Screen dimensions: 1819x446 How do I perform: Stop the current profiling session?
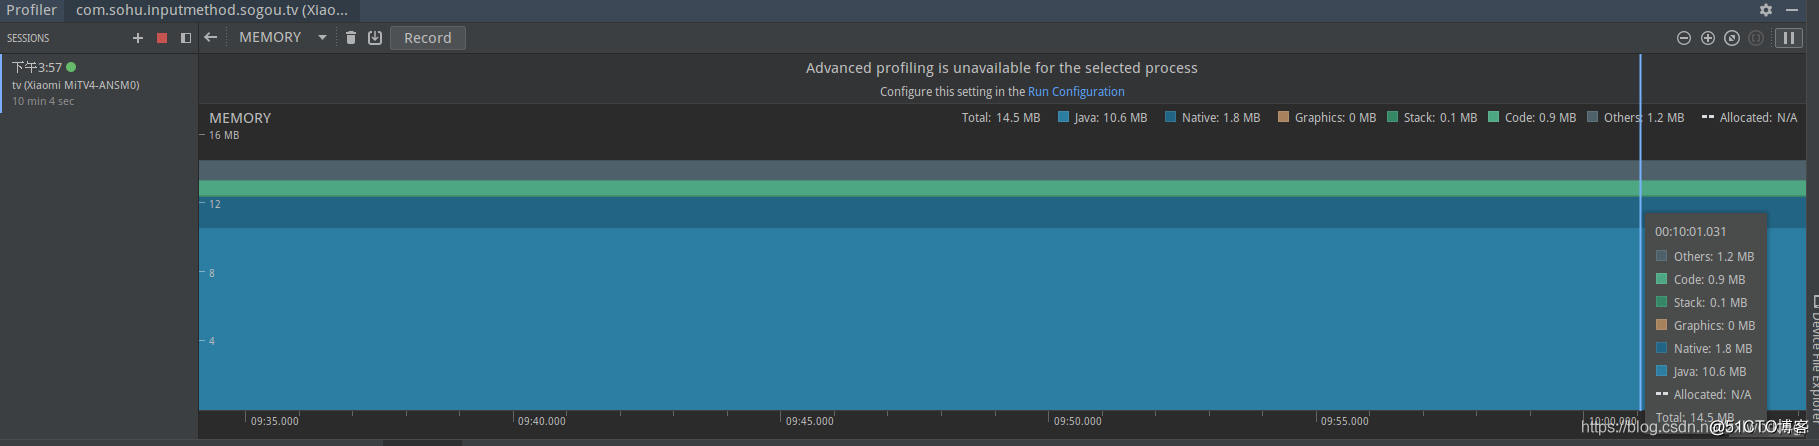pyautogui.click(x=162, y=38)
